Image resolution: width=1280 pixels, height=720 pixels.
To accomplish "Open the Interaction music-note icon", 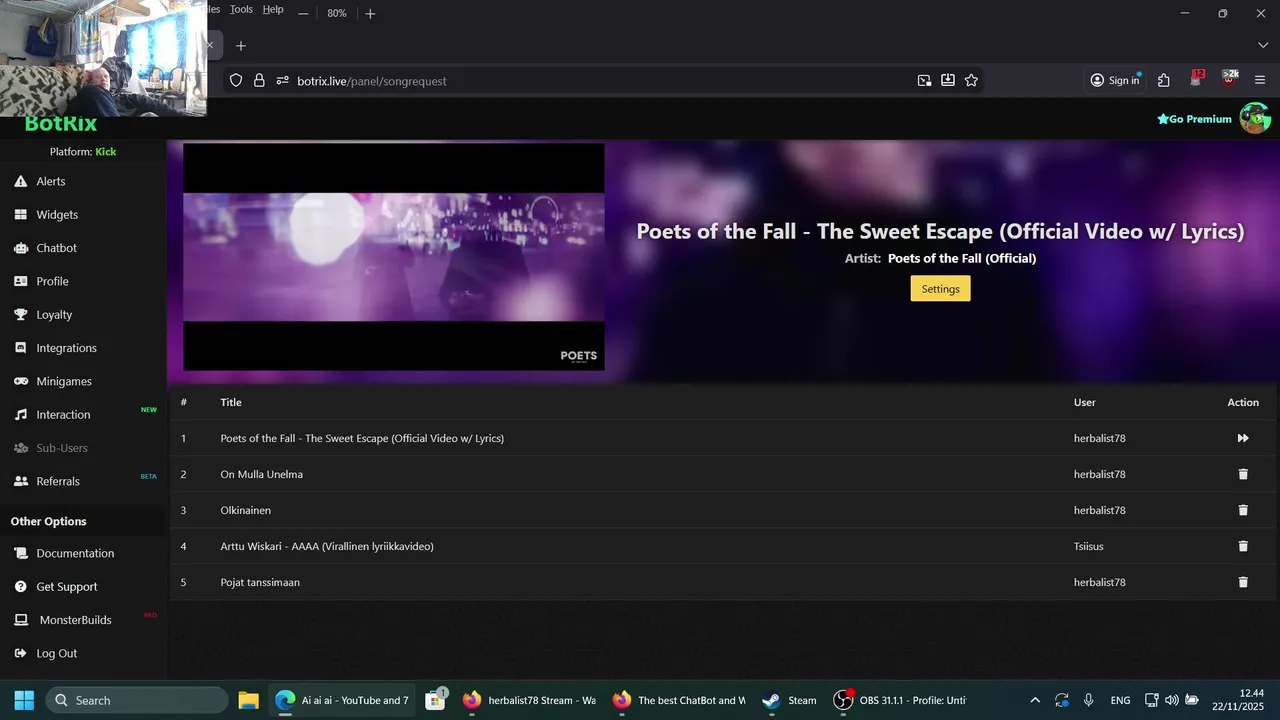I will [x=20, y=414].
